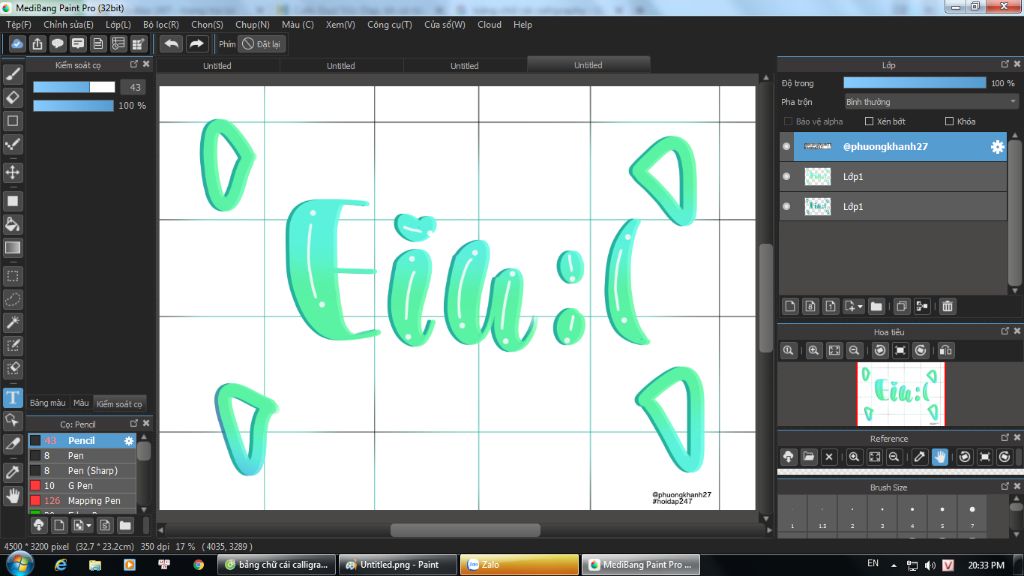Click the Redo arrow
Screen dimensions: 1024x576
196,44
